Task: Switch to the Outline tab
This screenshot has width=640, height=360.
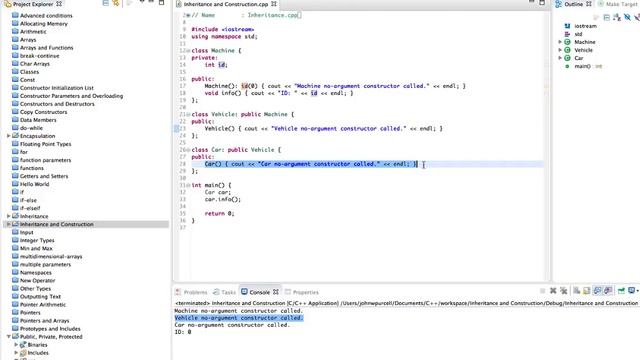Action: [x=573, y=4]
